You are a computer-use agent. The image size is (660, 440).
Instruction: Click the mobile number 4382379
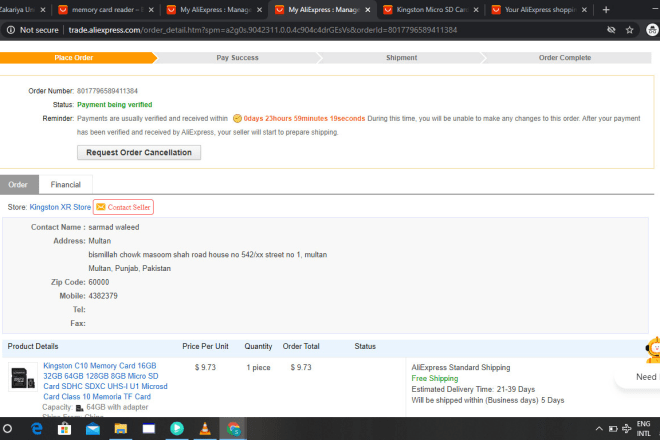click(103, 296)
